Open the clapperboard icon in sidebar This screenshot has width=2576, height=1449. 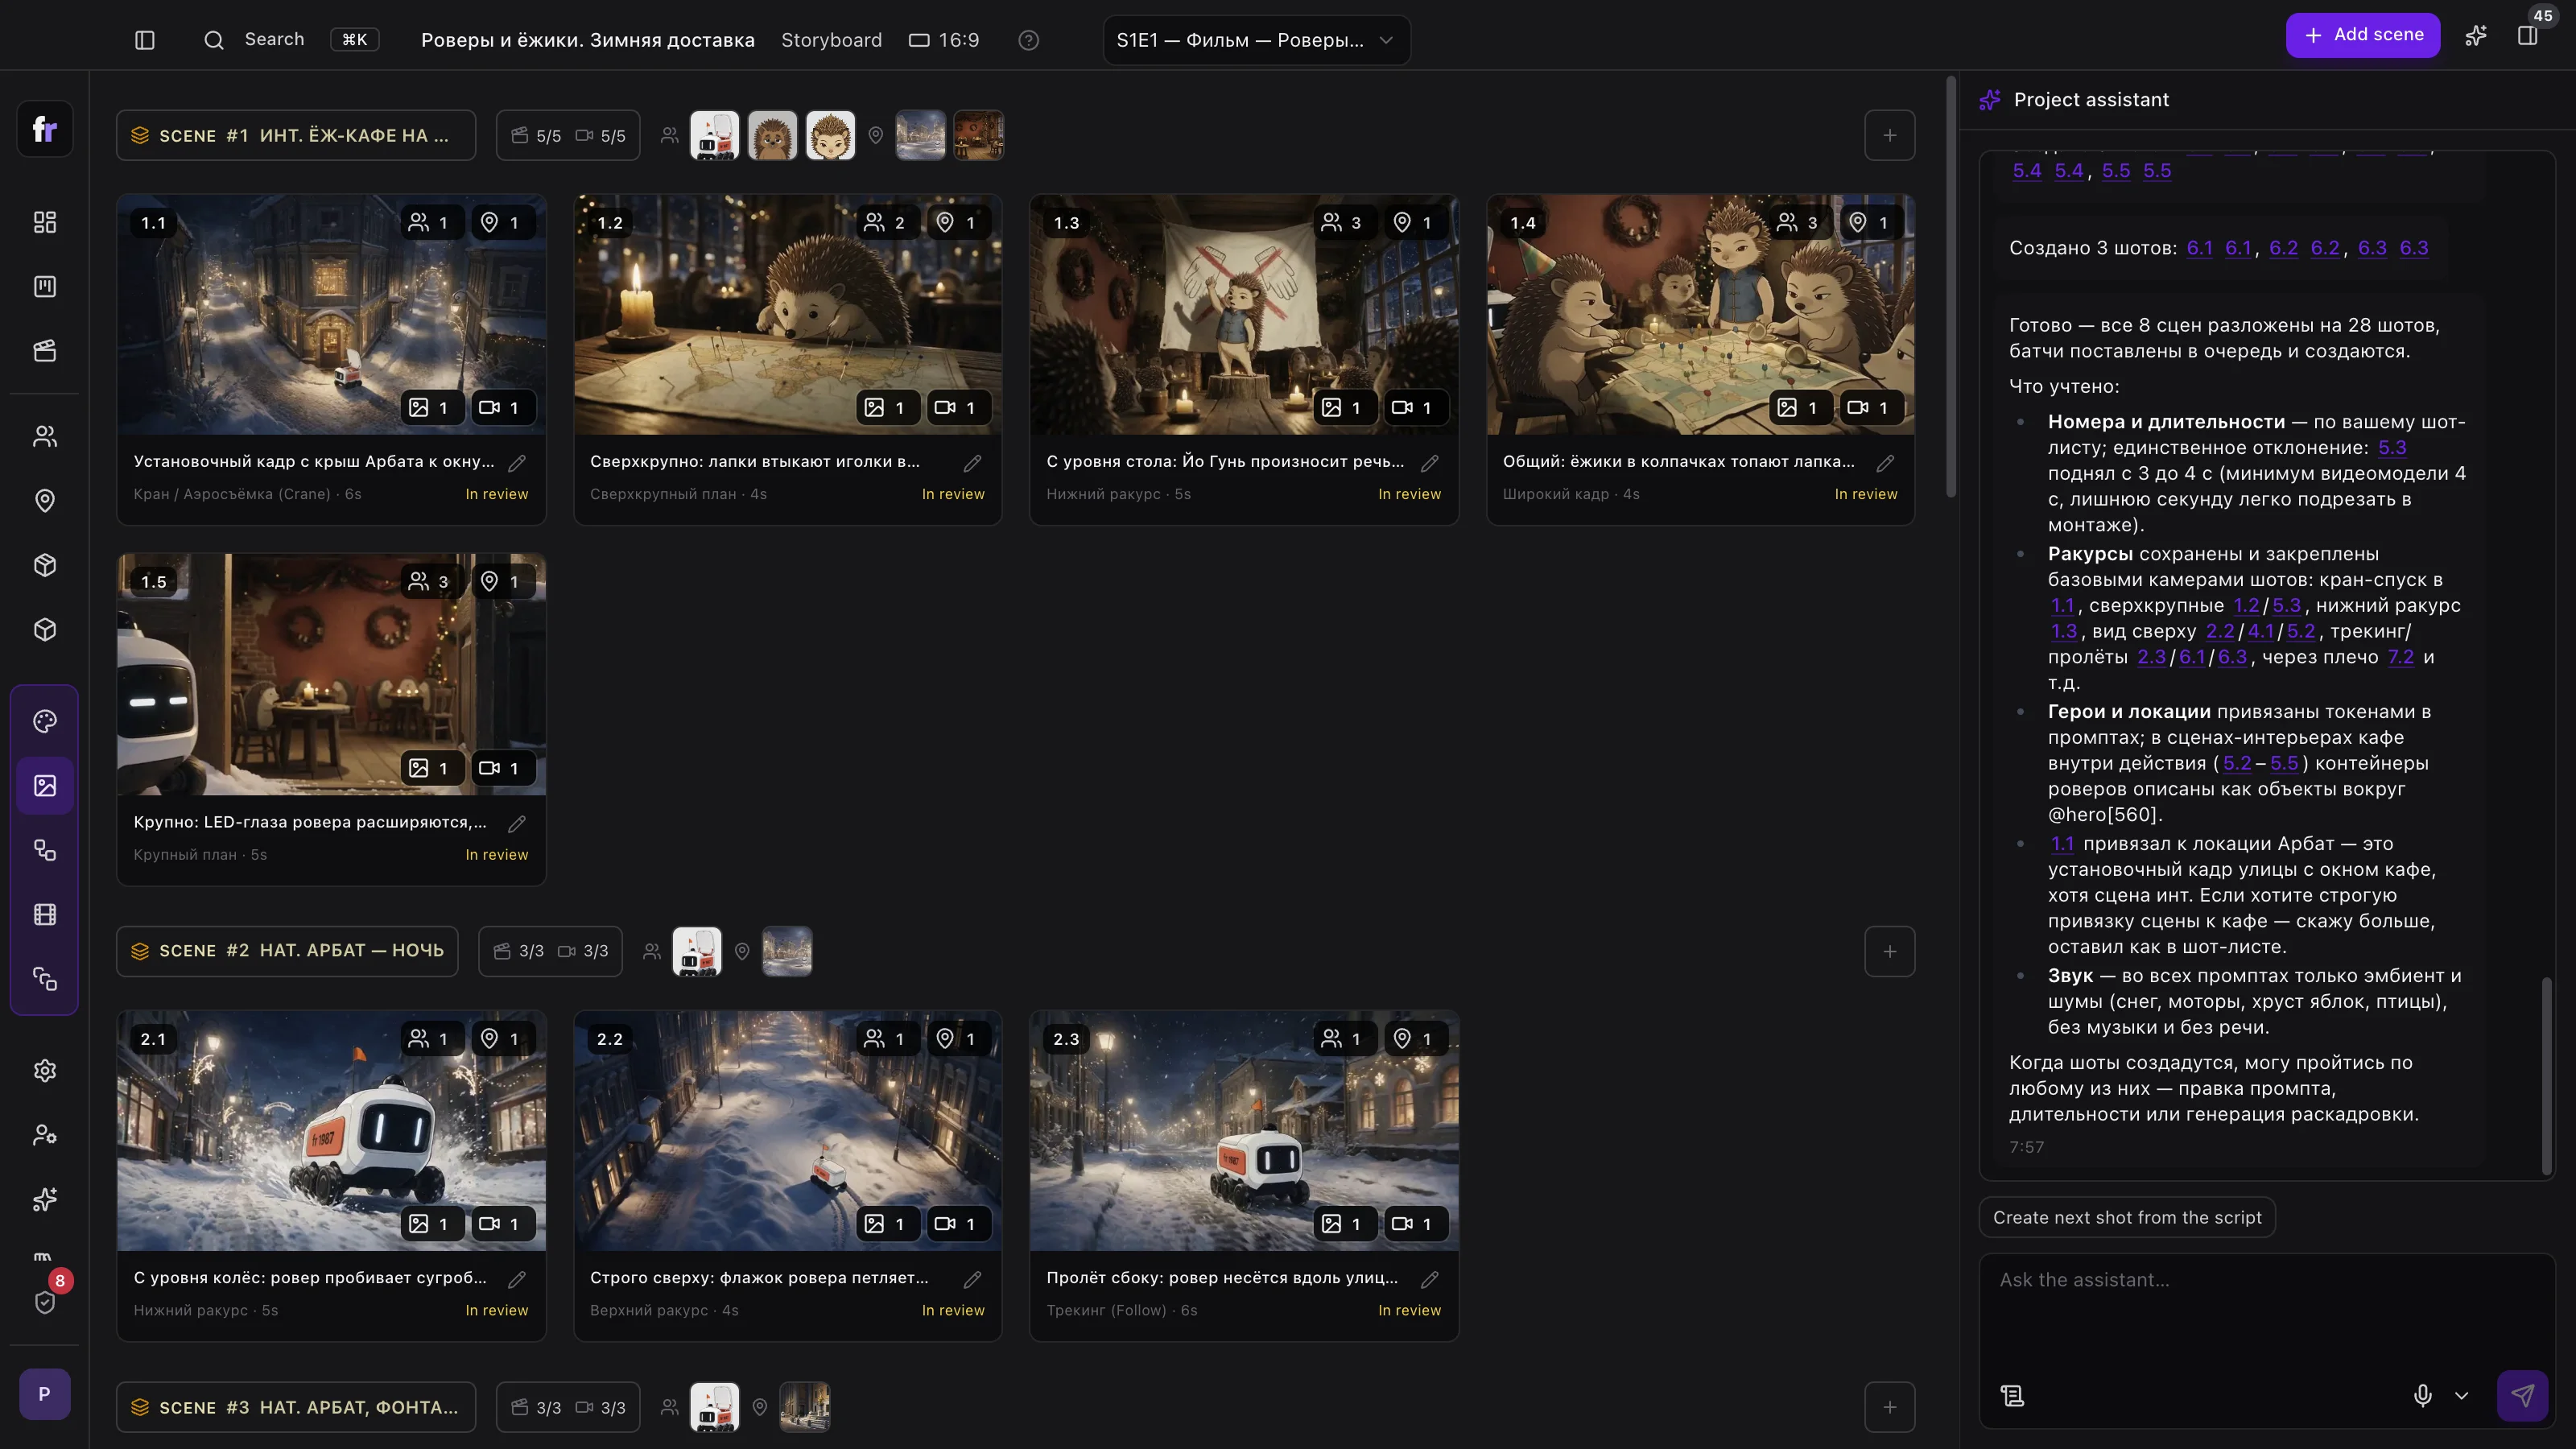45,351
